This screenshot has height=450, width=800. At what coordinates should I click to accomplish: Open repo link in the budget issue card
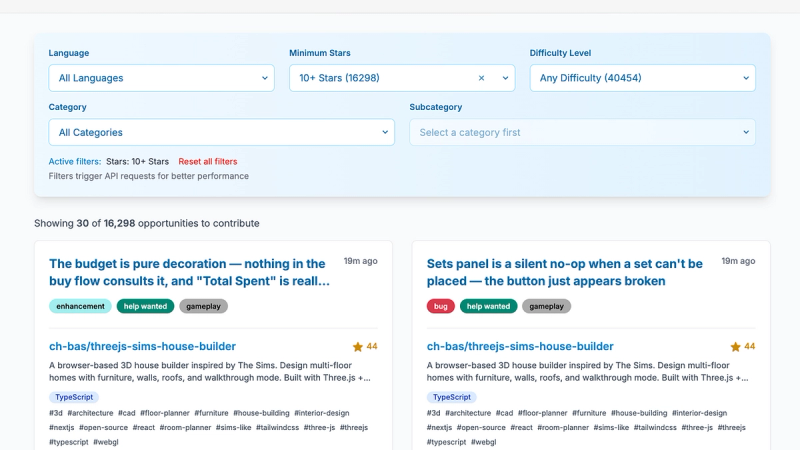(x=142, y=346)
